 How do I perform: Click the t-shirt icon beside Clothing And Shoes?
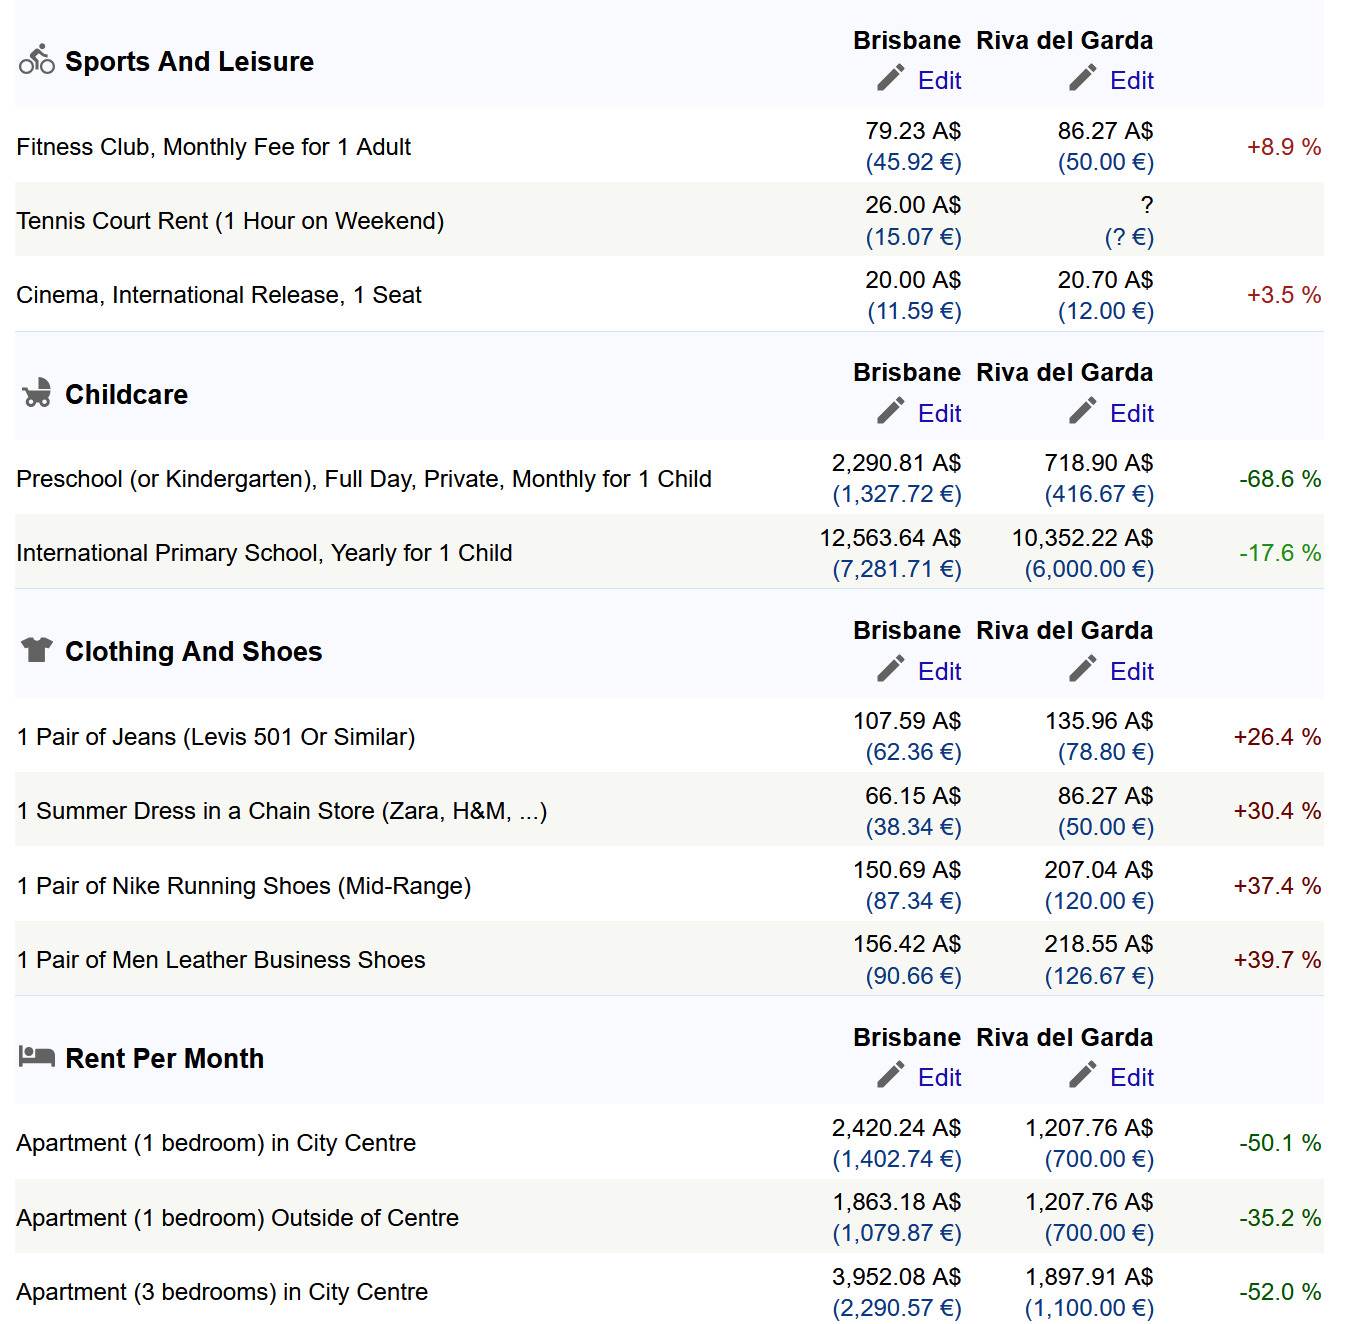coord(37,650)
